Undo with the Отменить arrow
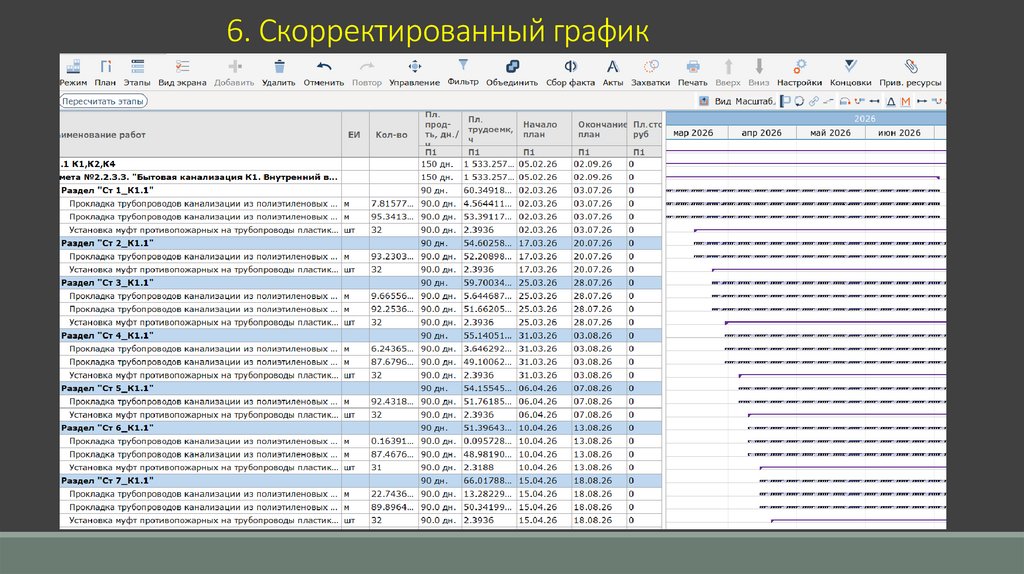This screenshot has height=574, width=1024. tap(324, 67)
